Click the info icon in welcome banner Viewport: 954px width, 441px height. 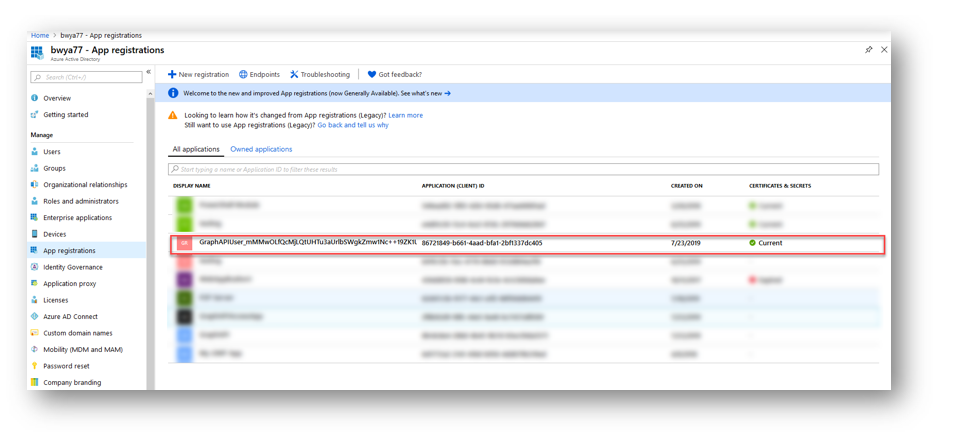[x=173, y=93]
